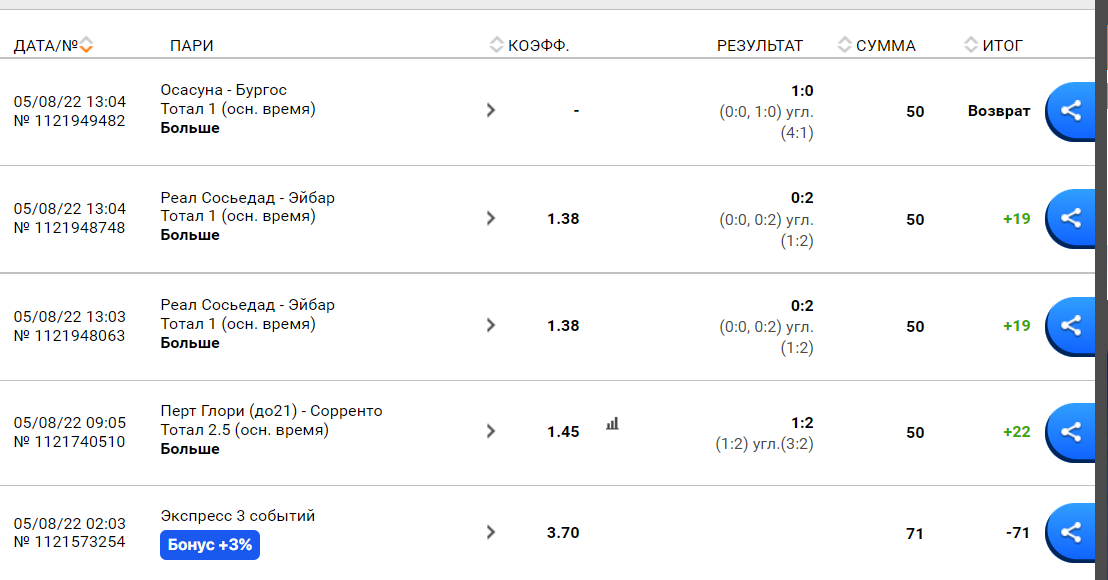1108x580 pixels.
Task: Share bet № 1121948748
Action: [1071, 218]
